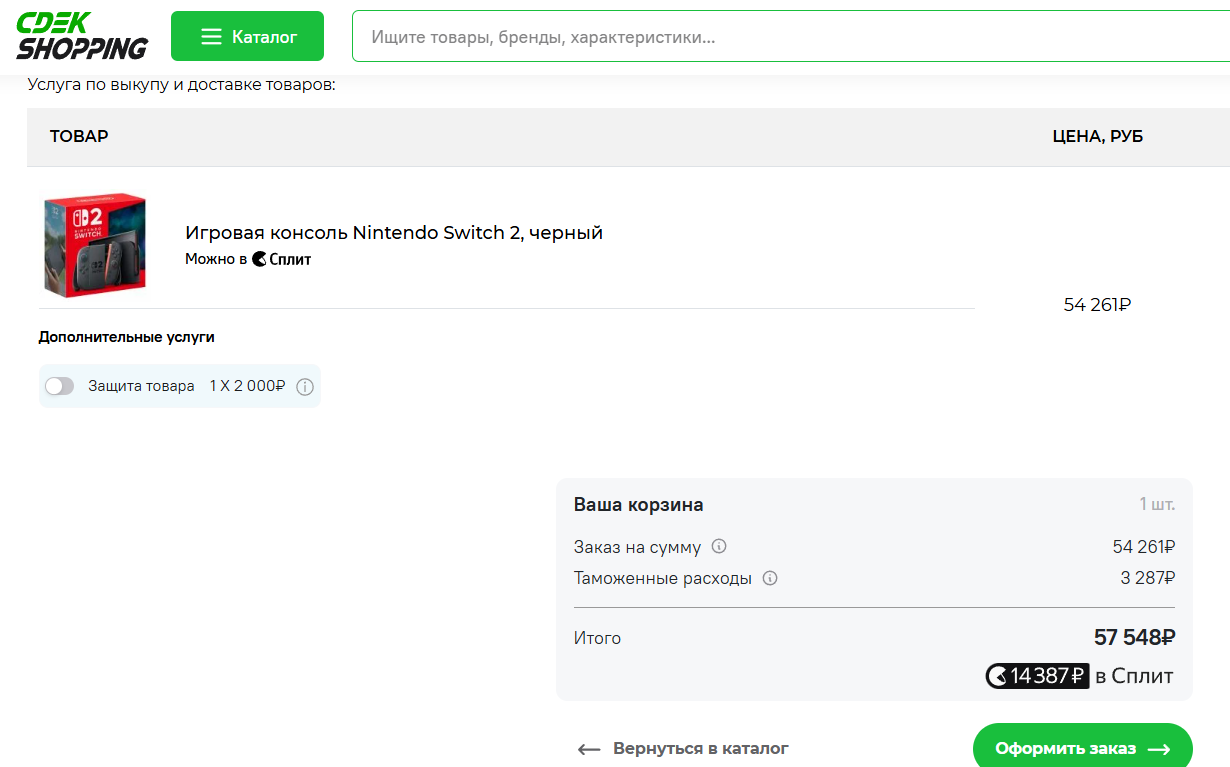
Task: Open the Игровая консоль Nintendo Switch 2 title link
Action: pyautogui.click(x=394, y=233)
